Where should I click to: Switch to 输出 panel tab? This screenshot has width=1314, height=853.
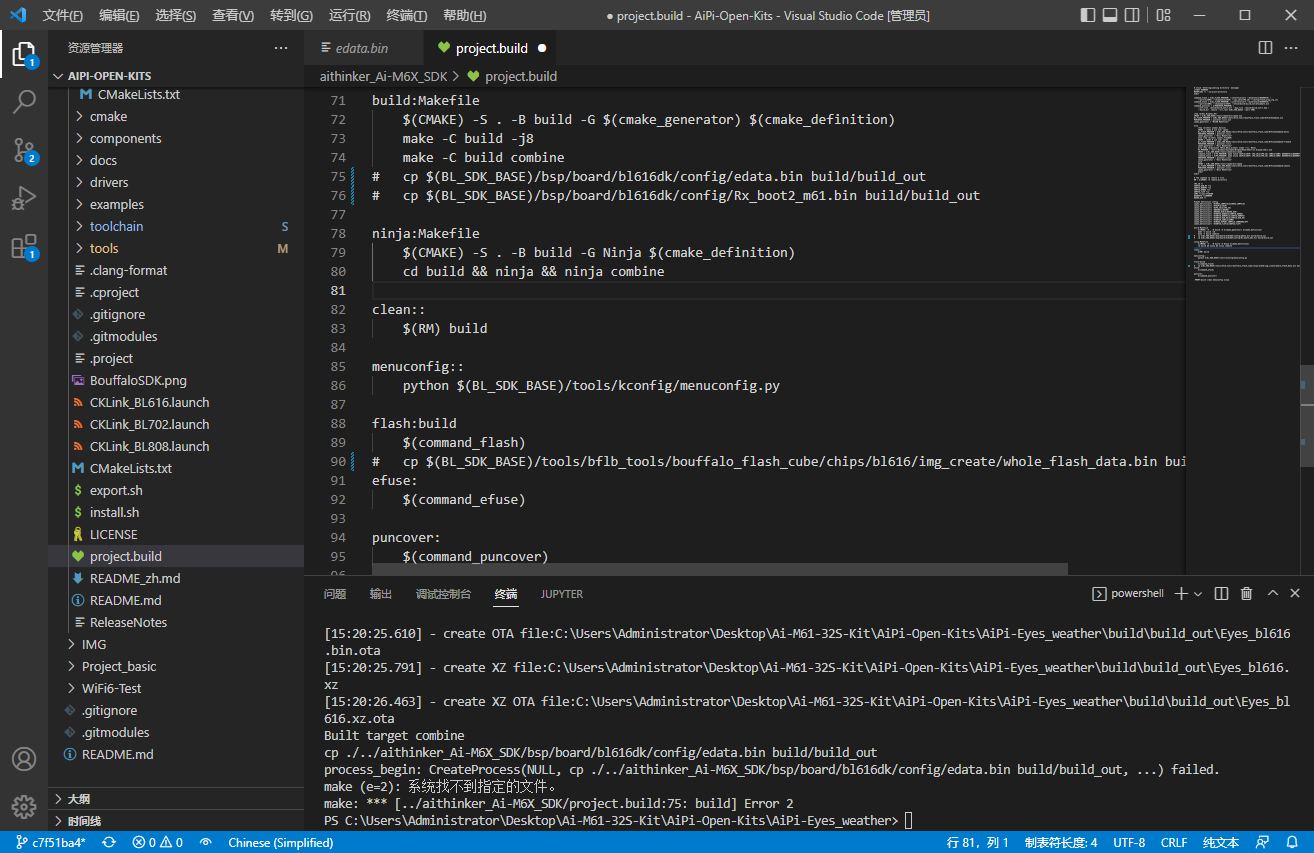pyautogui.click(x=381, y=593)
